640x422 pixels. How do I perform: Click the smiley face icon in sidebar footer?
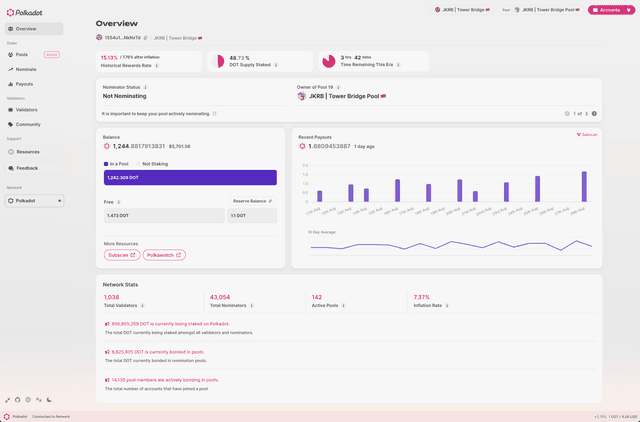tap(28, 400)
